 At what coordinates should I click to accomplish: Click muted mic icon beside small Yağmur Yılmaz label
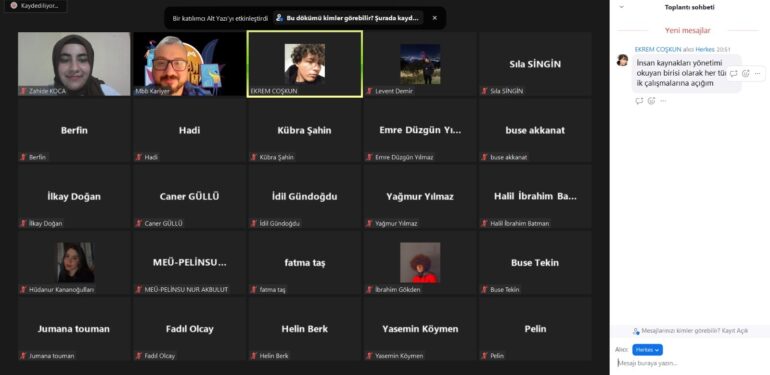pos(369,223)
